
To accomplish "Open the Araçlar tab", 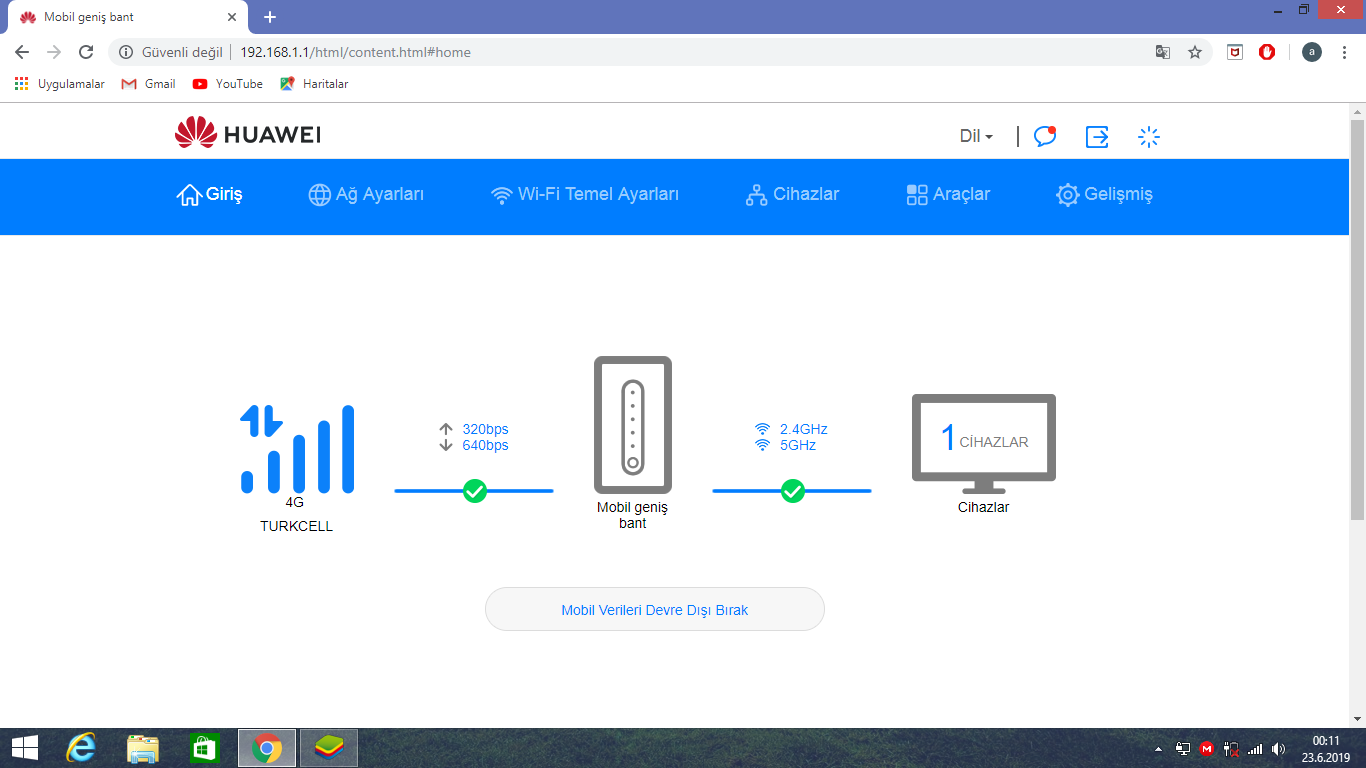I will pyautogui.click(x=948, y=195).
